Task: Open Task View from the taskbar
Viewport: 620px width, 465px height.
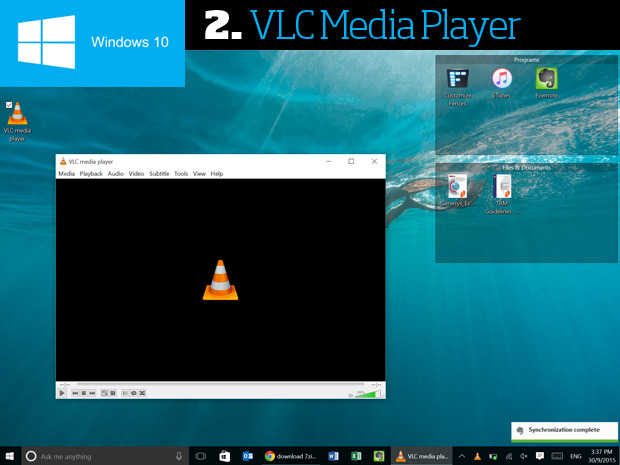Action: pyautogui.click(x=201, y=456)
